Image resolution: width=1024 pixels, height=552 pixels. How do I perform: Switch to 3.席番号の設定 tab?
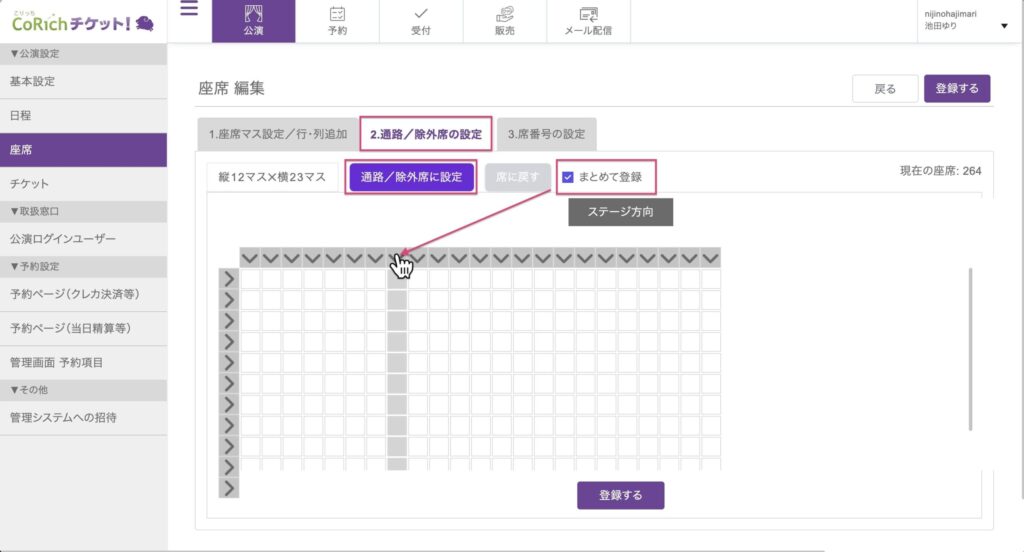pos(546,133)
